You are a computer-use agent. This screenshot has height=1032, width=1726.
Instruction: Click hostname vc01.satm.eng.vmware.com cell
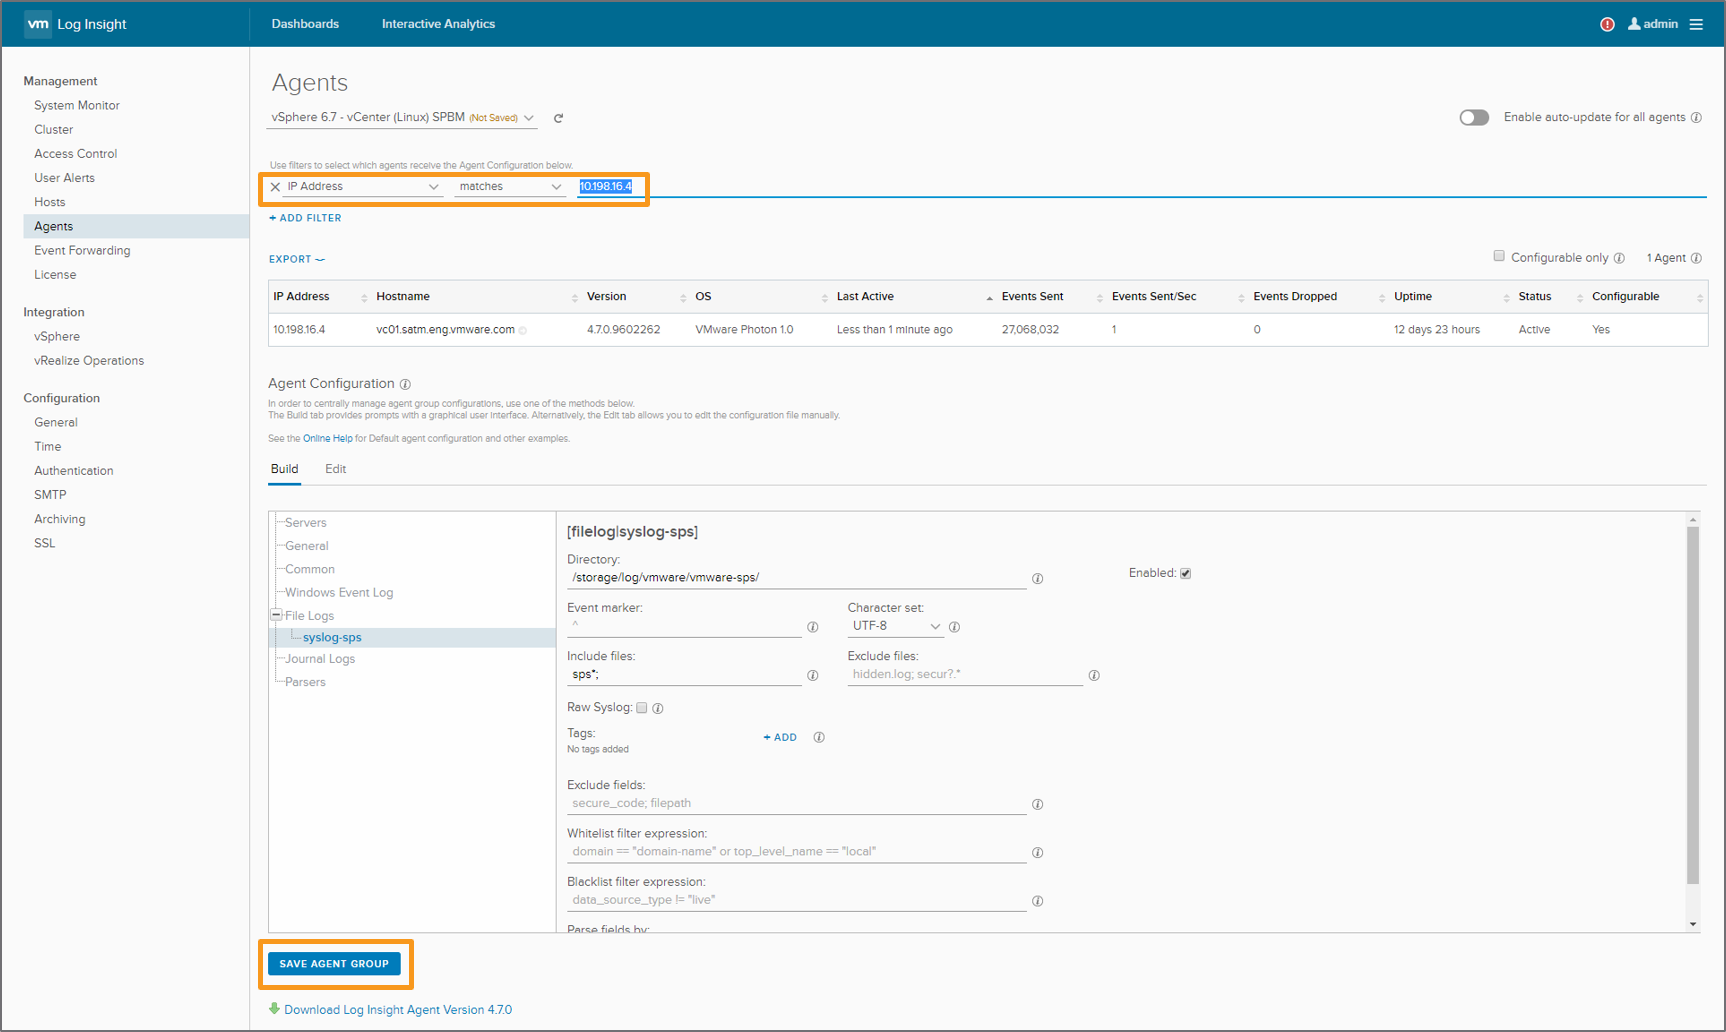click(445, 330)
